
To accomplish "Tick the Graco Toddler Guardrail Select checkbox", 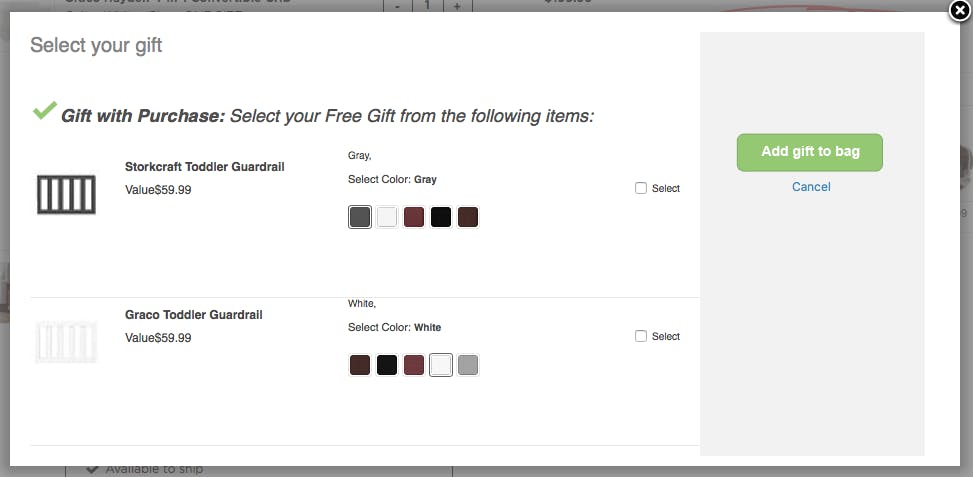I will (641, 336).
